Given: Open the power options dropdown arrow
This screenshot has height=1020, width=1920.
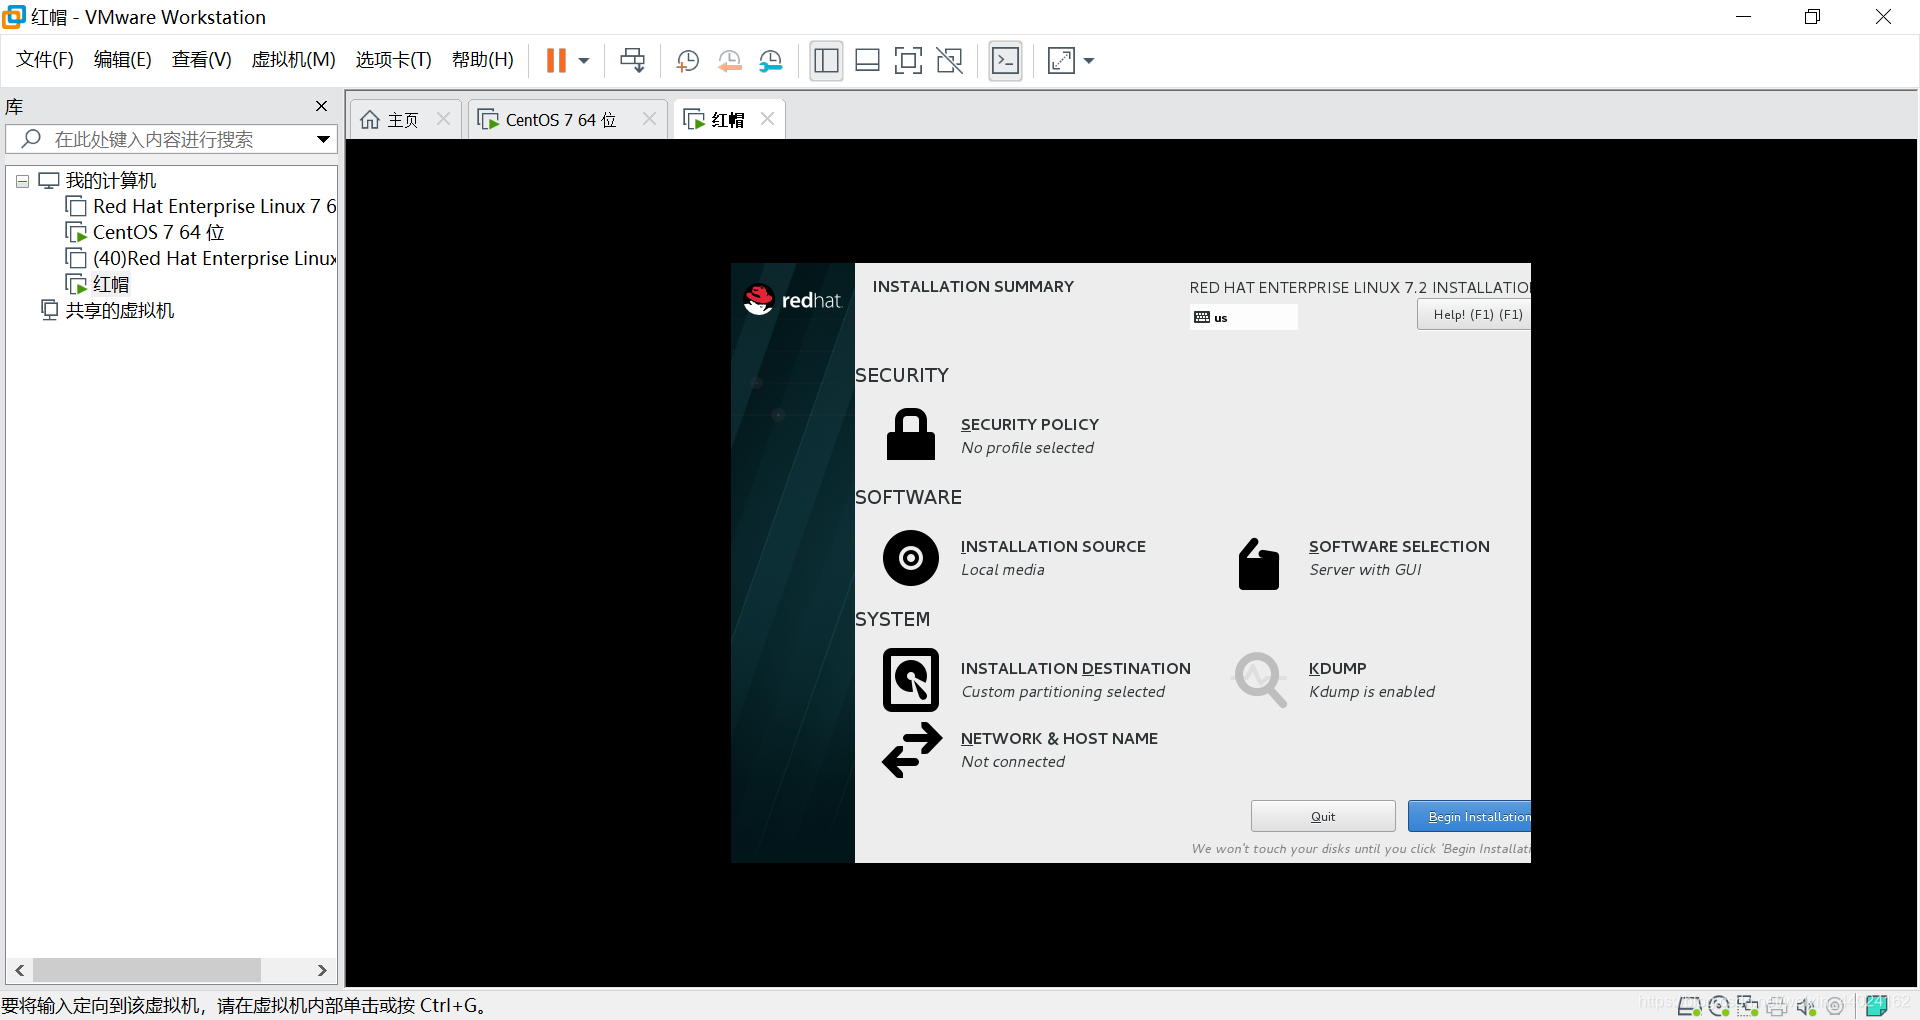Looking at the screenshot, I should [584, 61].
